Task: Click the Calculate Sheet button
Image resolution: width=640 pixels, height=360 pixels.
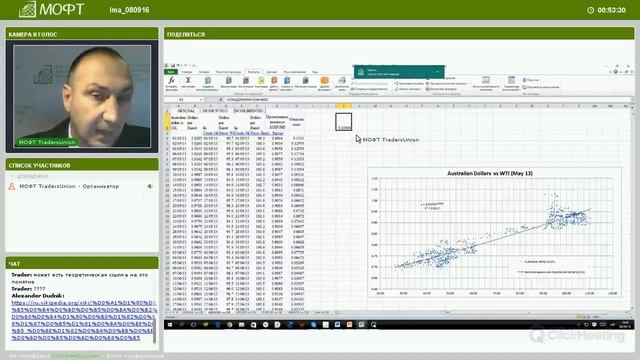Action: pyautogui.click(x=541, y=87)
